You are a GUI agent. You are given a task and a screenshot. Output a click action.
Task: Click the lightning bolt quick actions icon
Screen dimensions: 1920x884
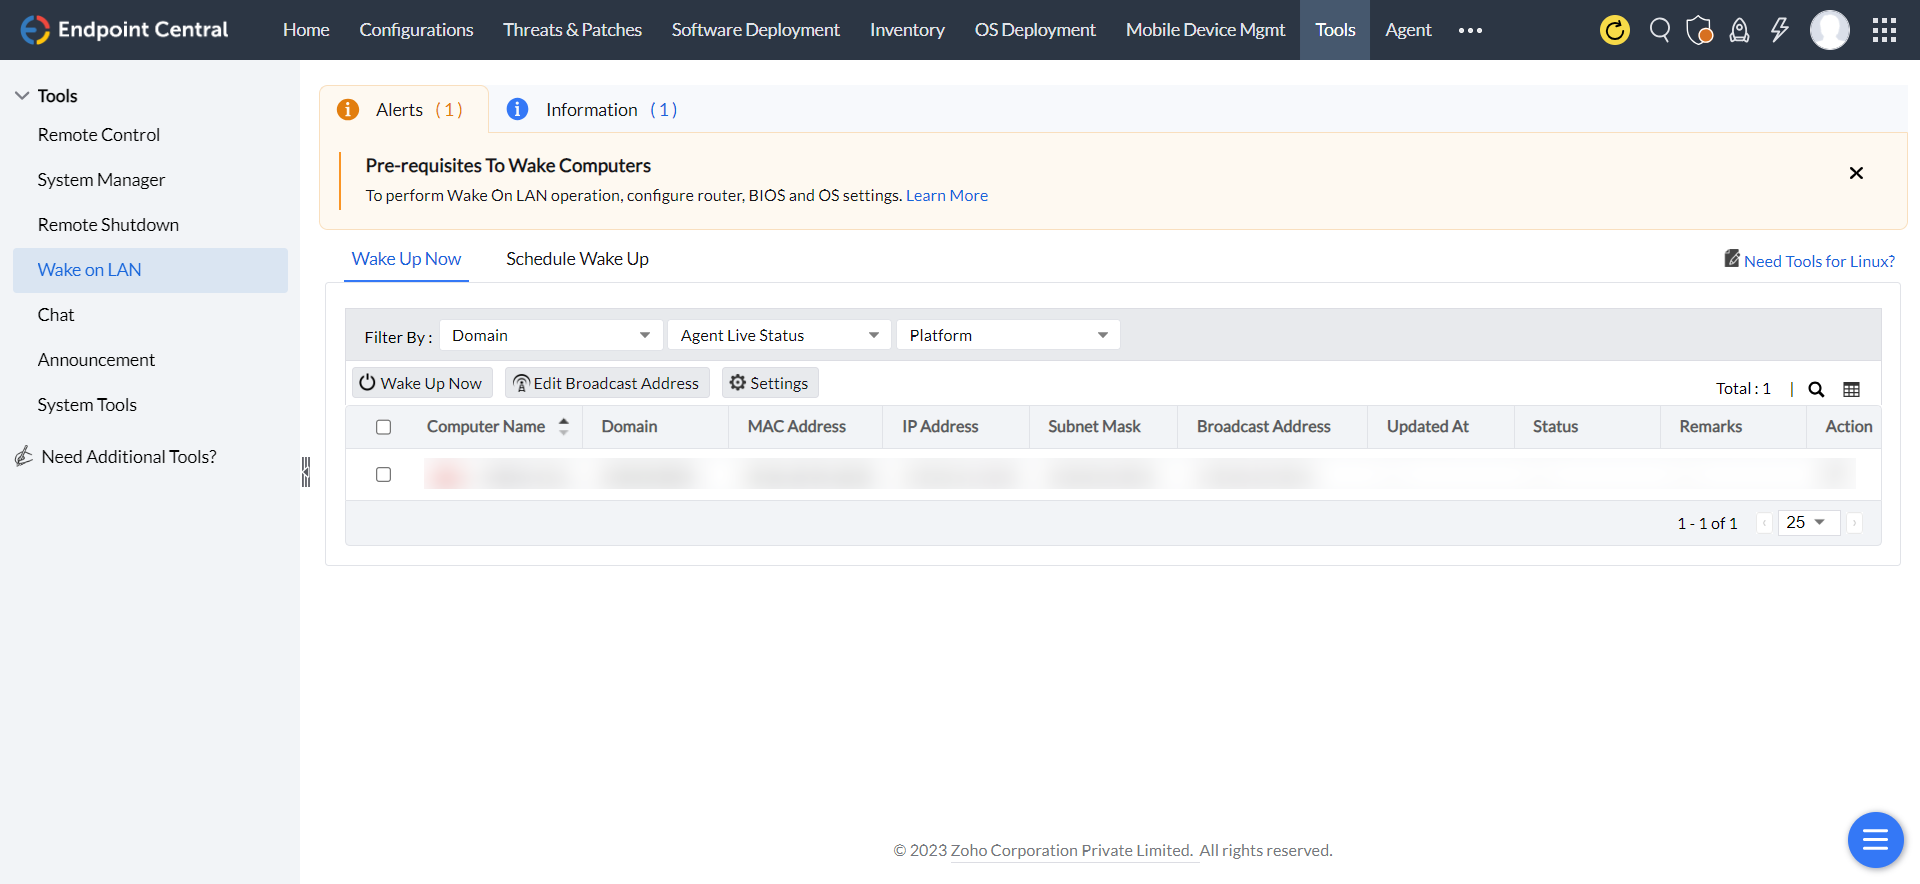coord(1779,30)
